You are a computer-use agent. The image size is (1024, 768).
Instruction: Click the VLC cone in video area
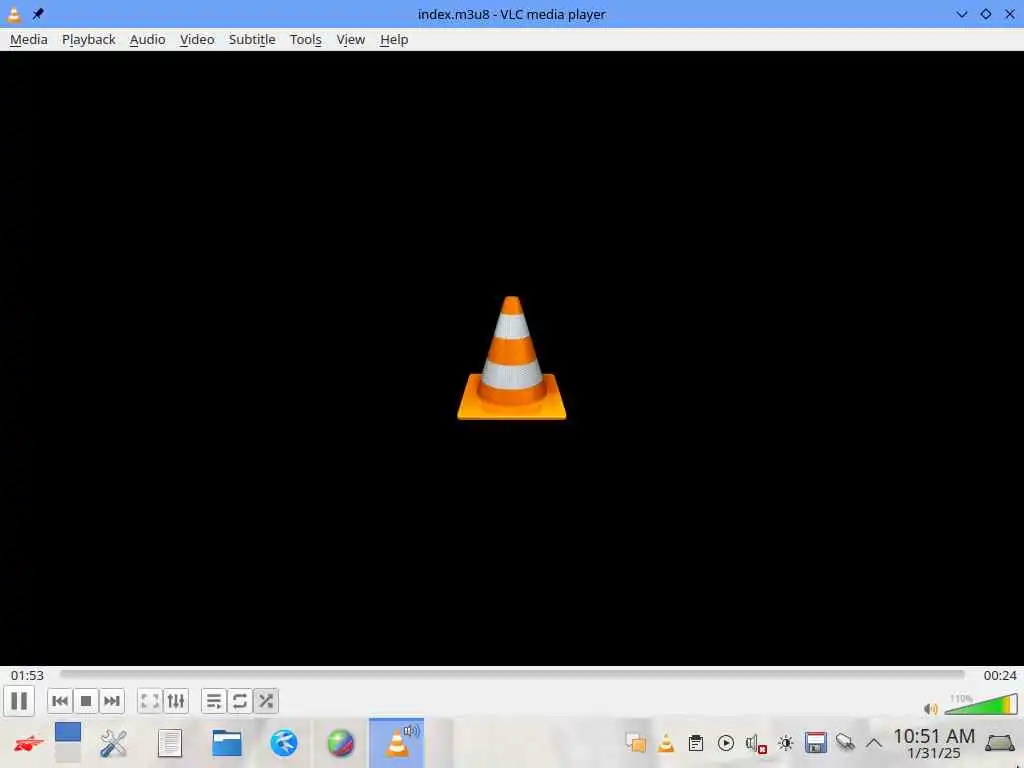[512, 358]
